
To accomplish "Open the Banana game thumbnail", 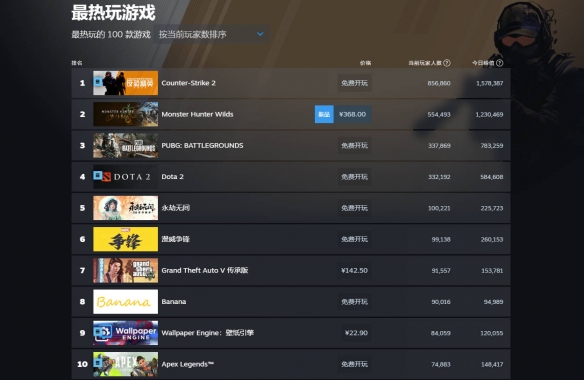I will click(126, 302).
